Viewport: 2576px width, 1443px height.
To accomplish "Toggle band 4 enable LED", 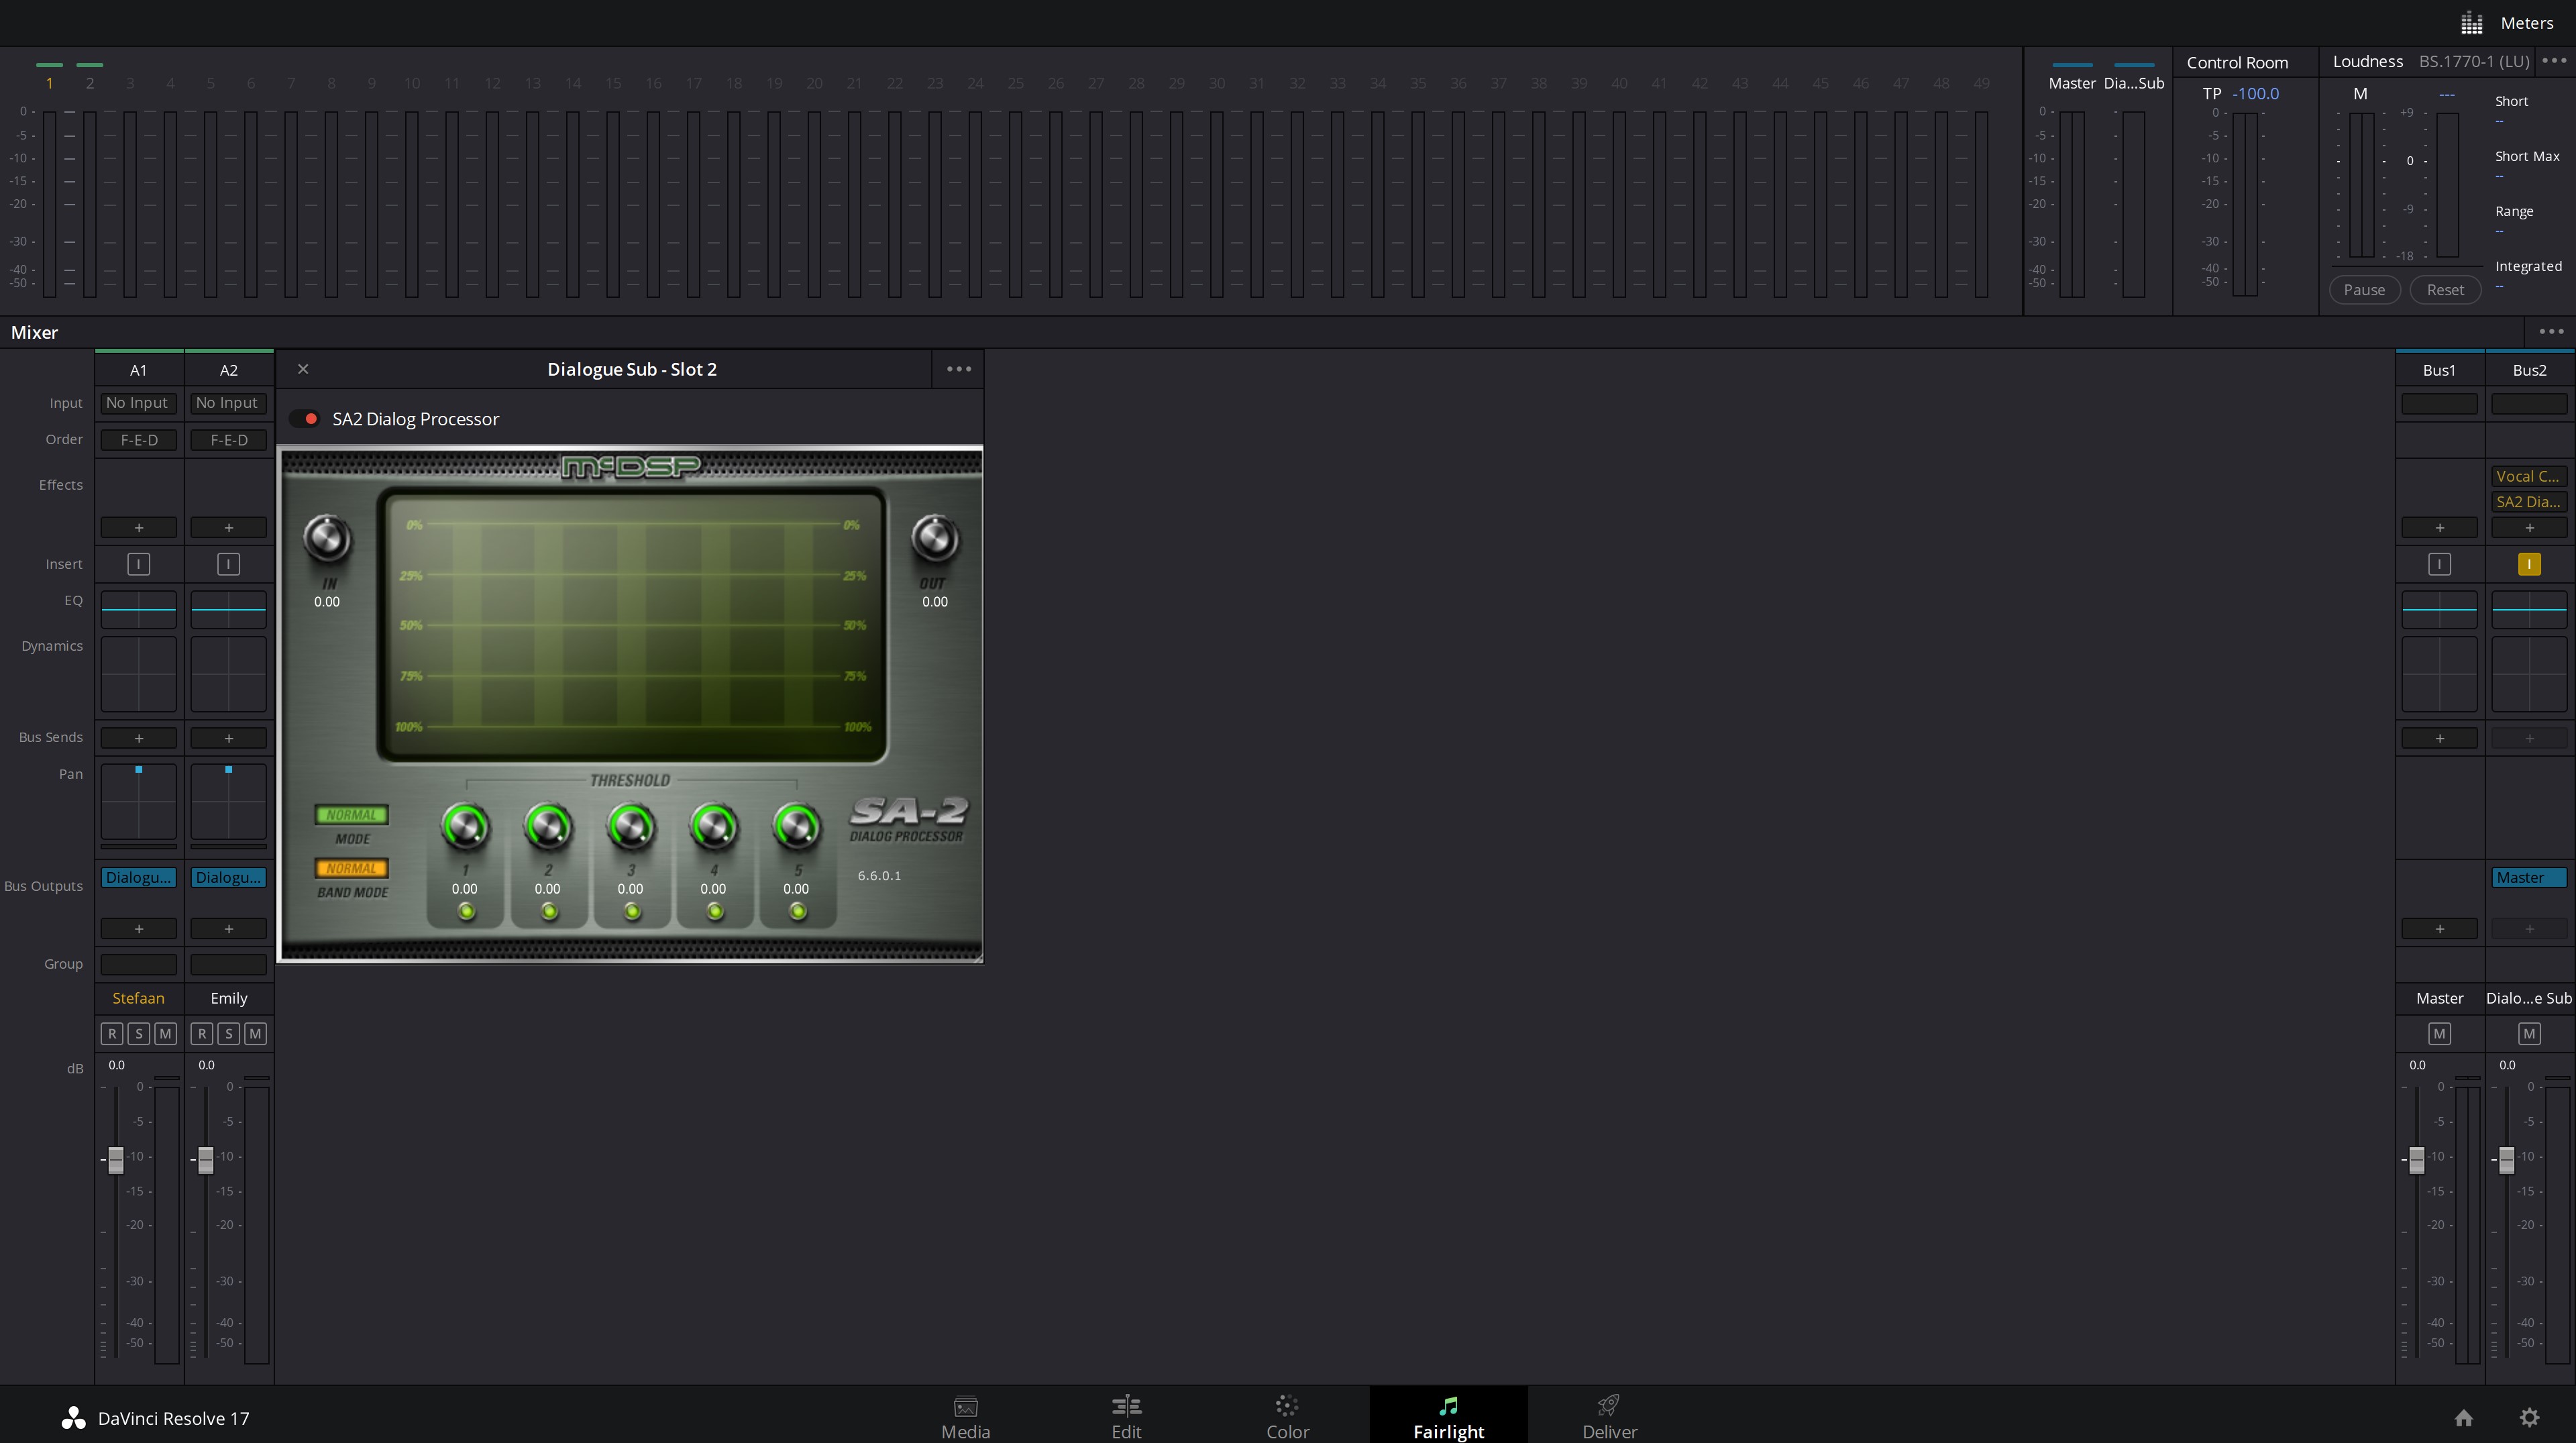I will [715, 911].
